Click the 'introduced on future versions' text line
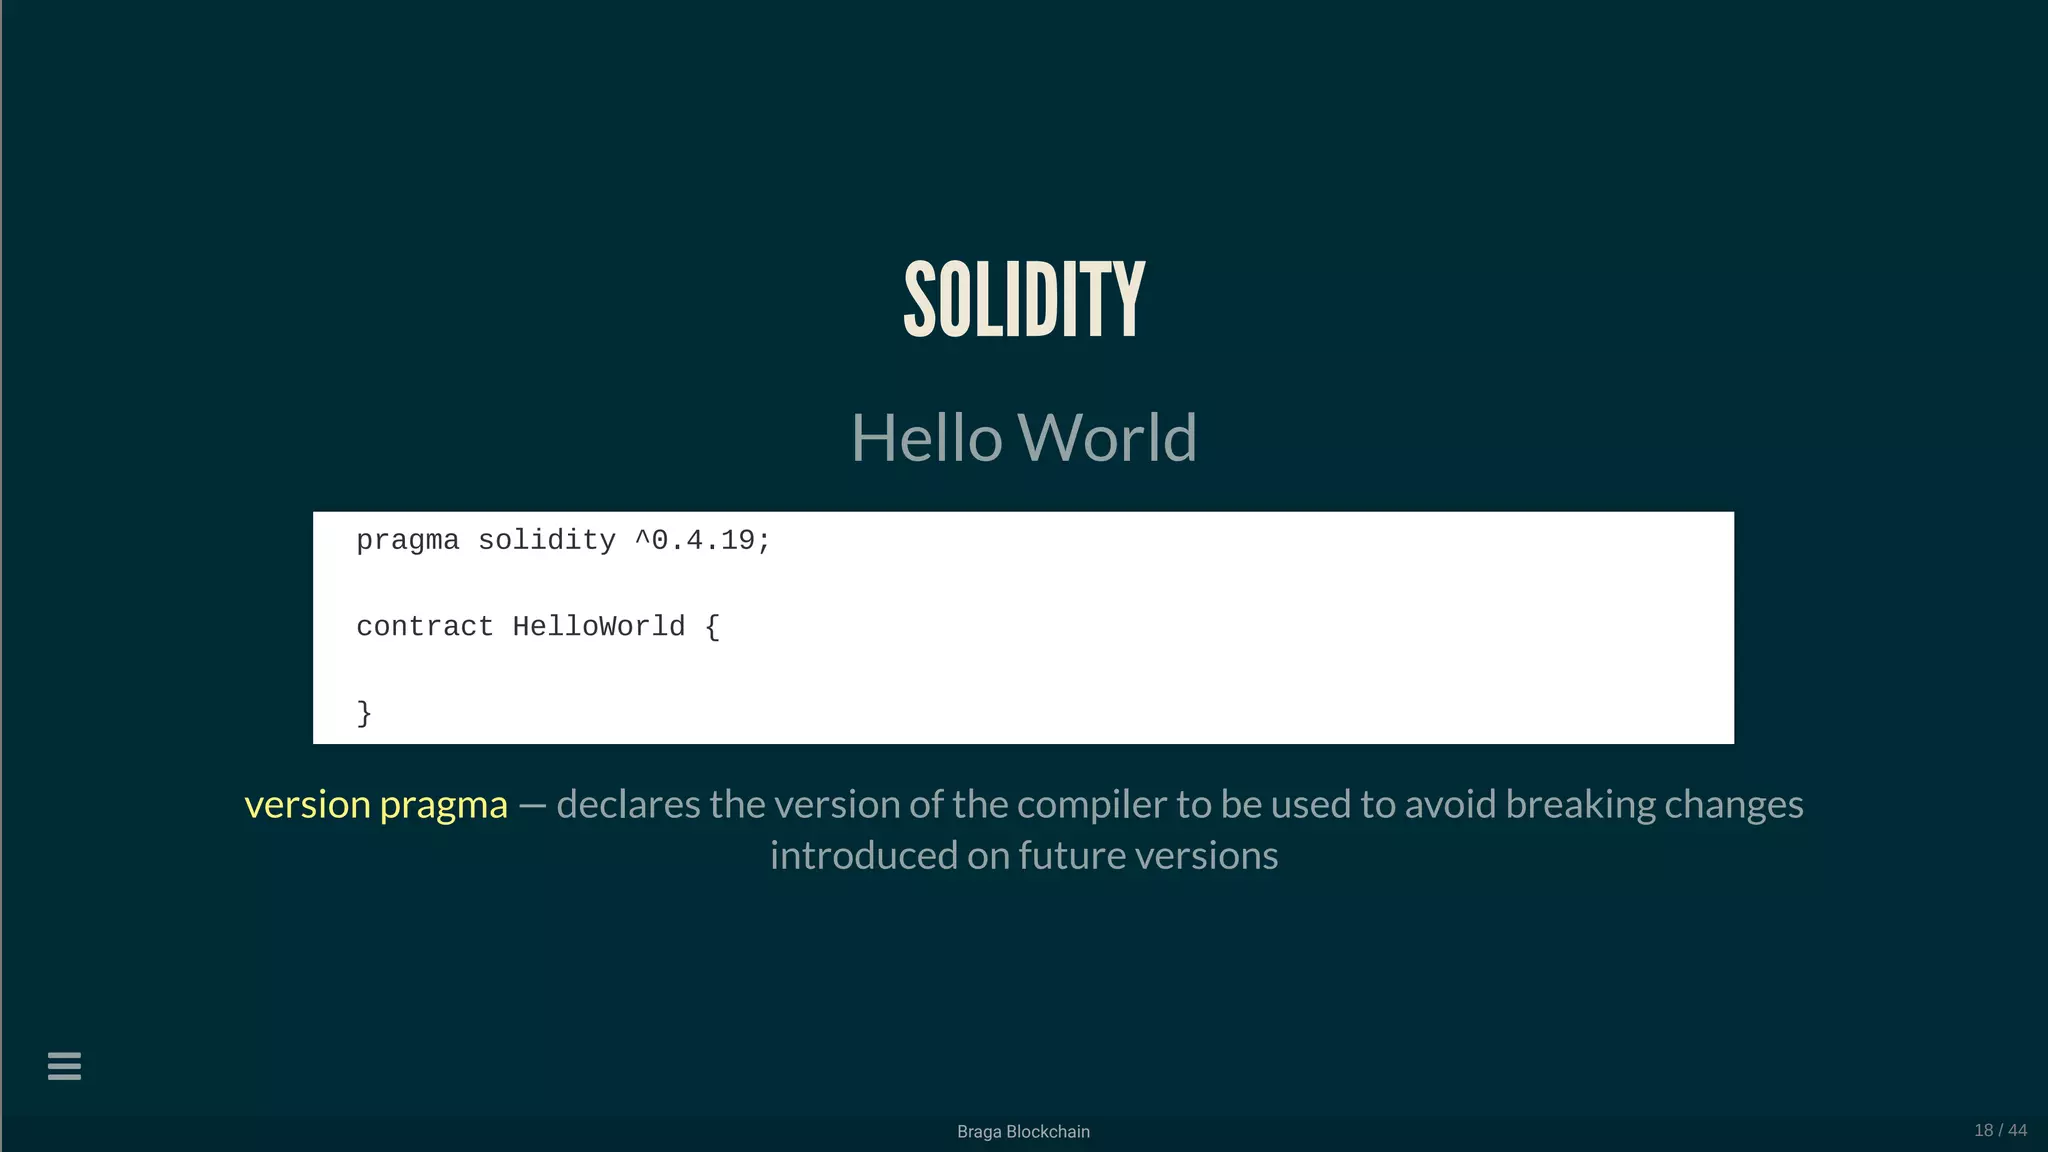 click(1024, 856)
